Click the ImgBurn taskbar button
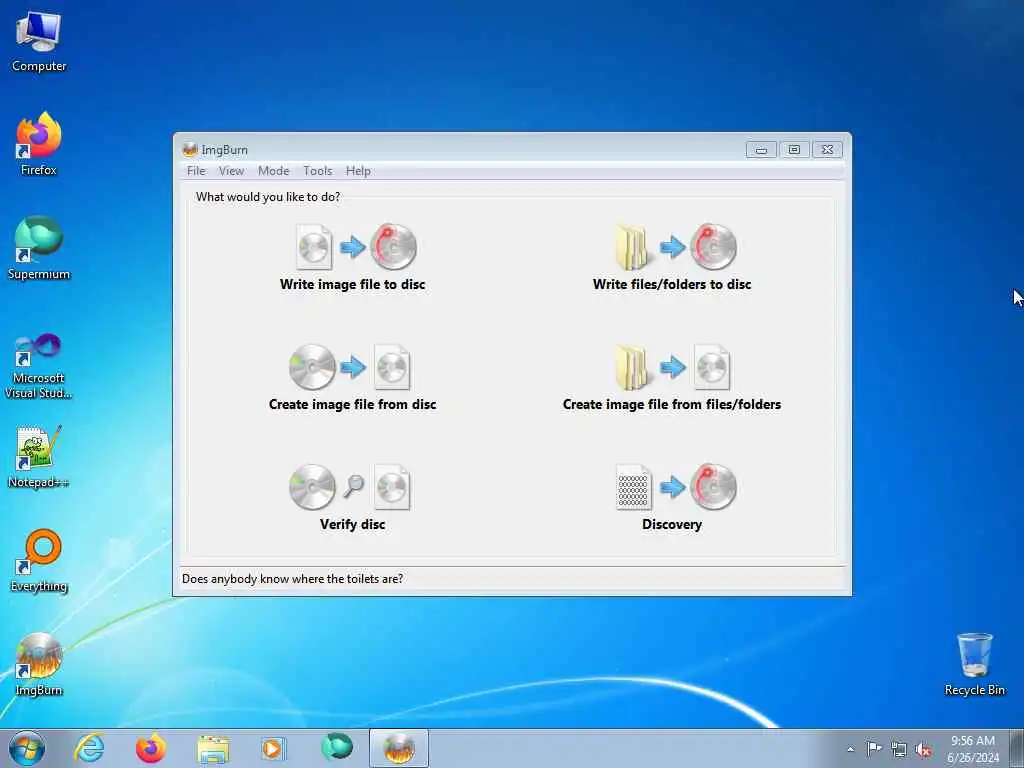This screenshot has width=1024, height=768. pos(399,748)
